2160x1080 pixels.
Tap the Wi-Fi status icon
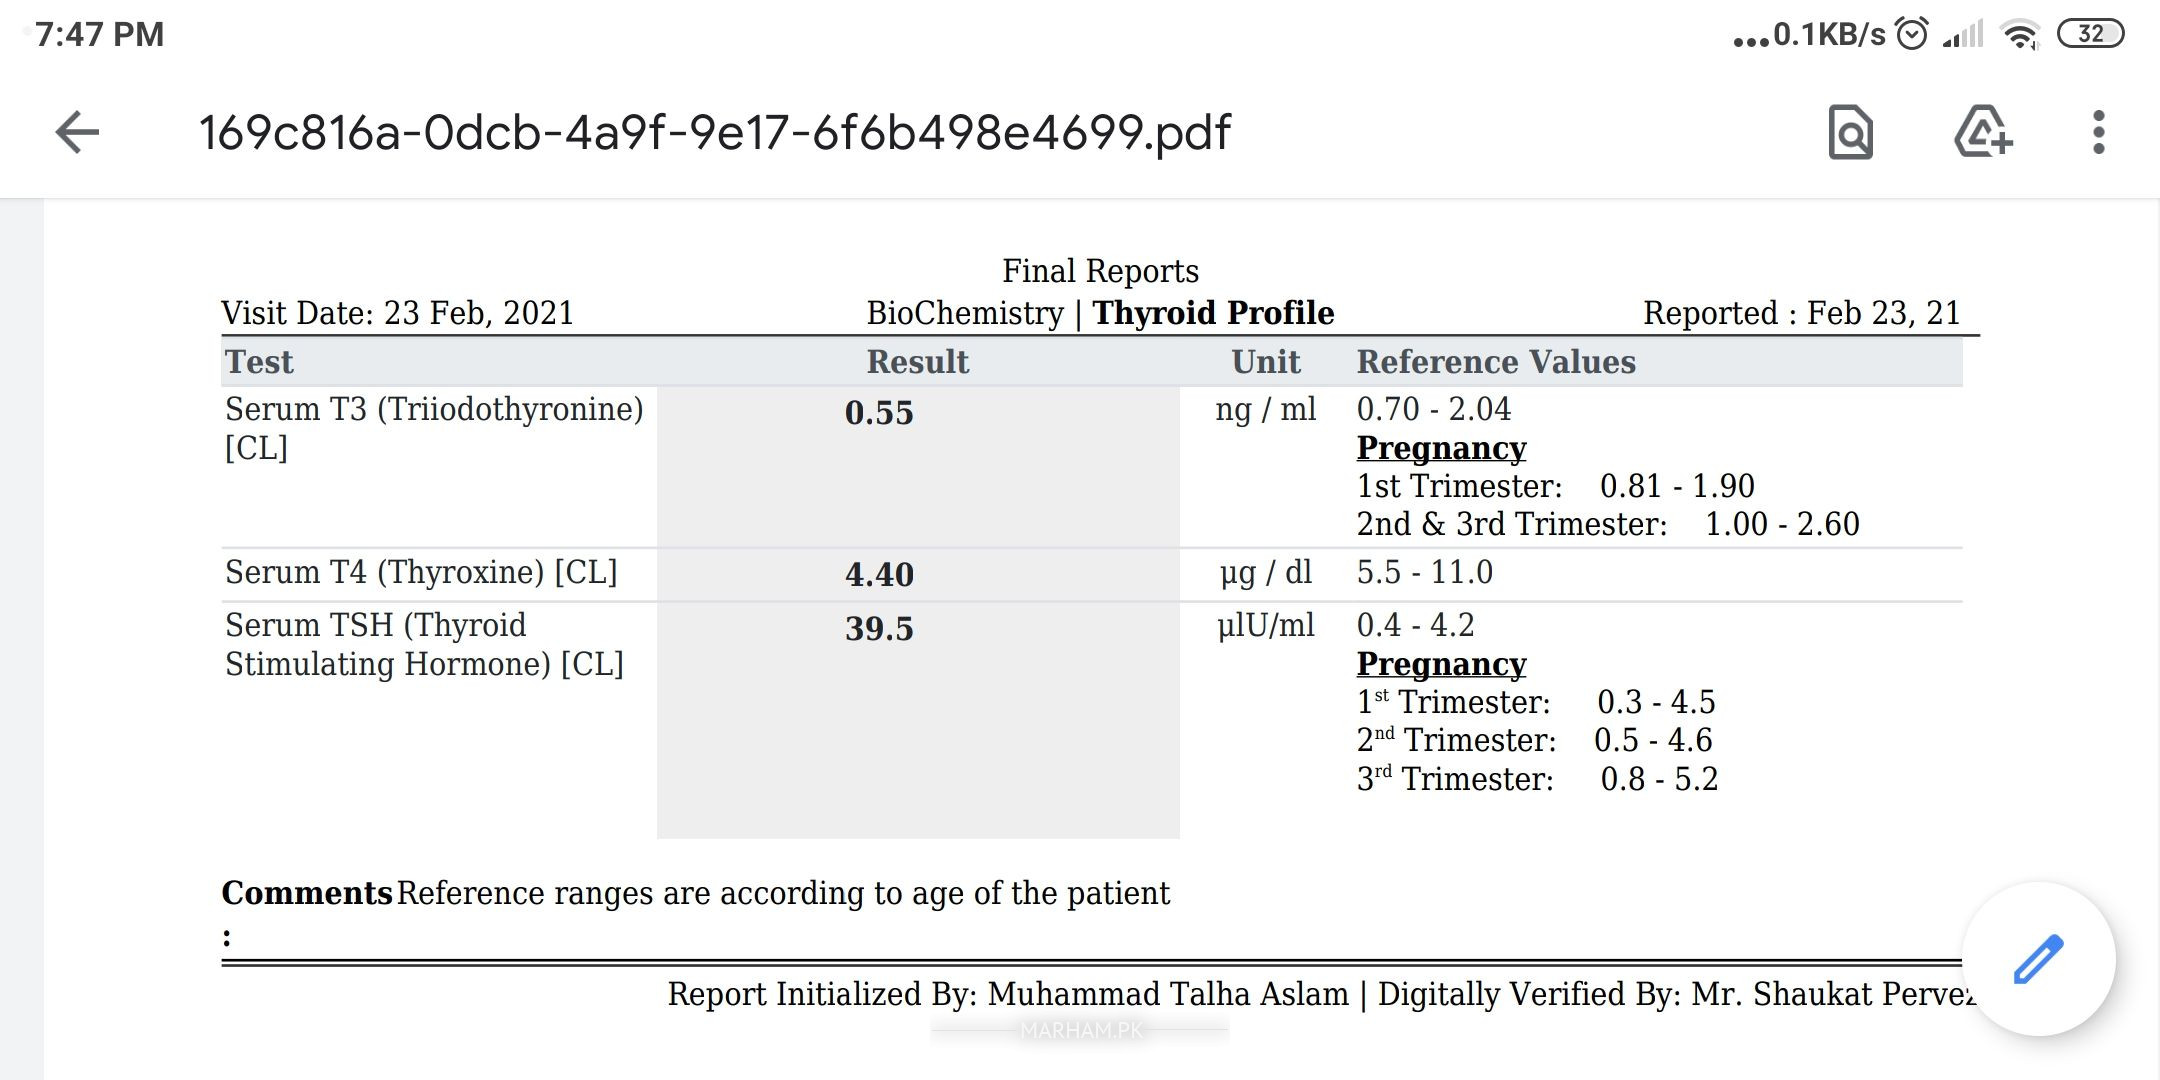click(2020, 35)
